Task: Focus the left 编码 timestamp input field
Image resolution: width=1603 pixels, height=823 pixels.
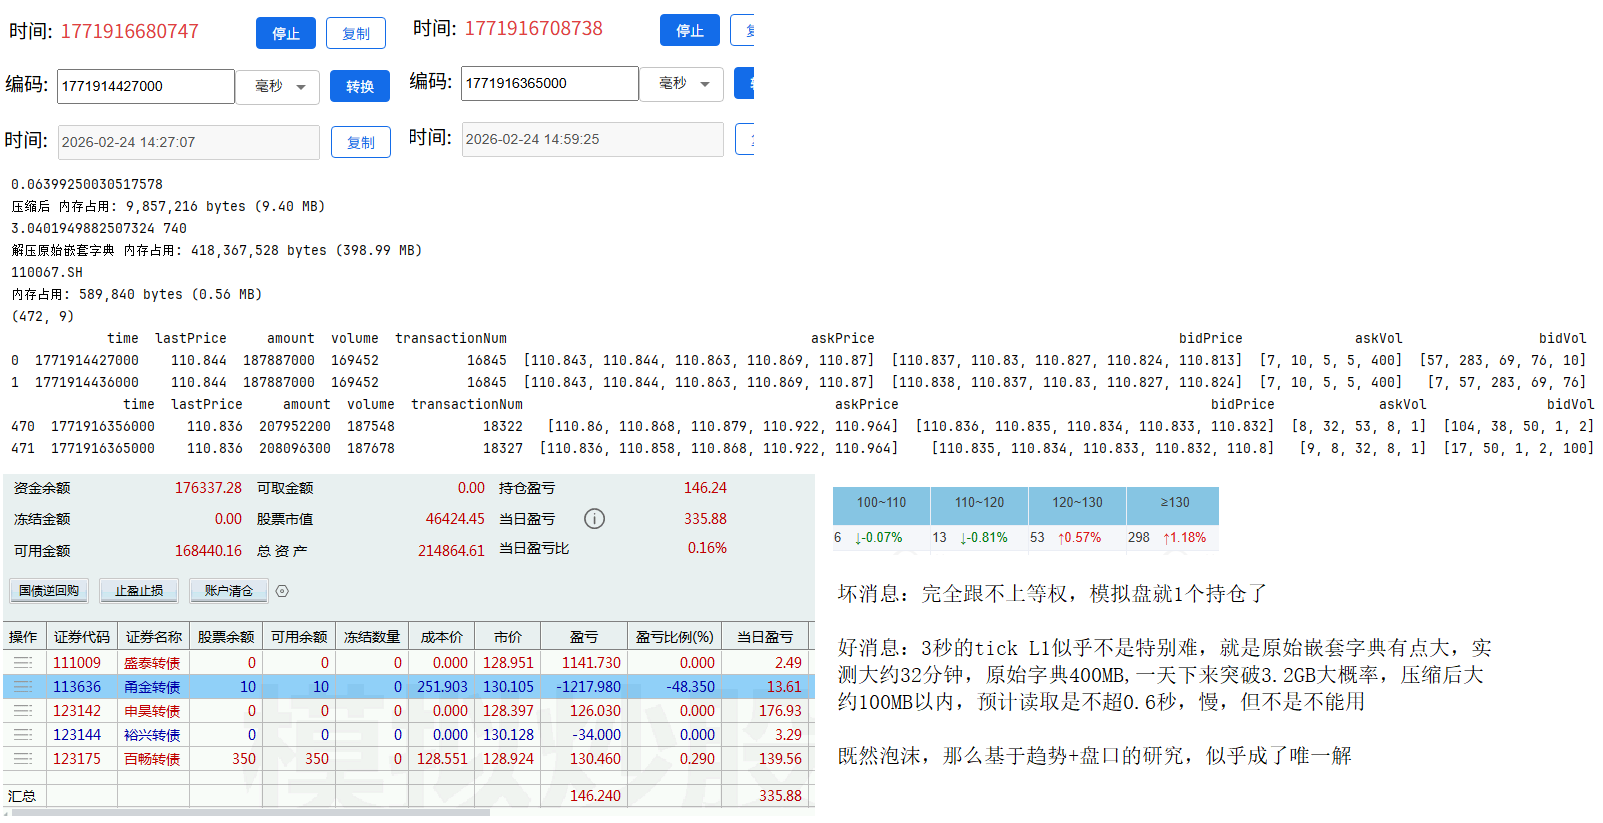Action: click(145, 87)
